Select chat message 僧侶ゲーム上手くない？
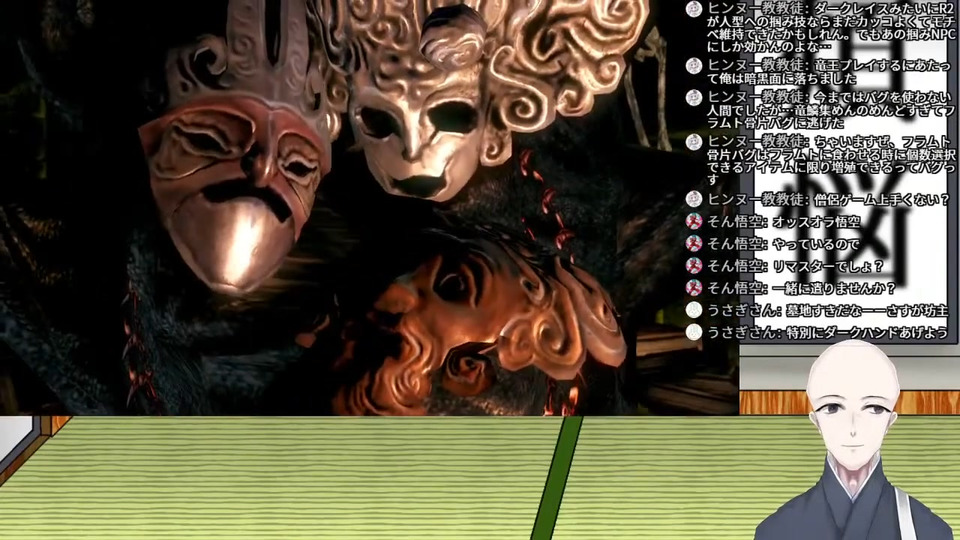 point(828,200)
